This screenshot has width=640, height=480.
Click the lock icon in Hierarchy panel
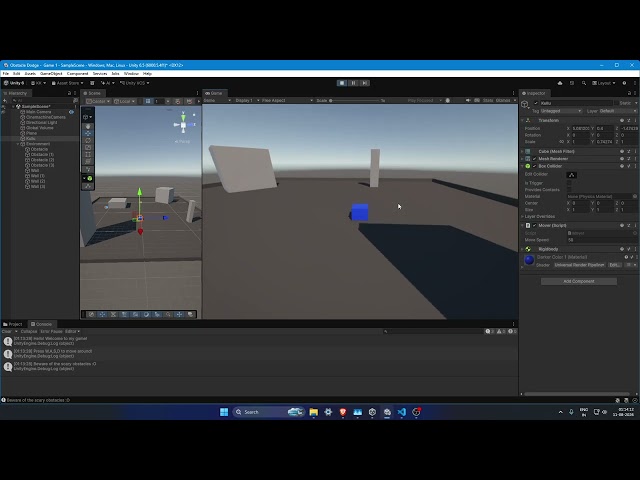(x=69, y=93)
